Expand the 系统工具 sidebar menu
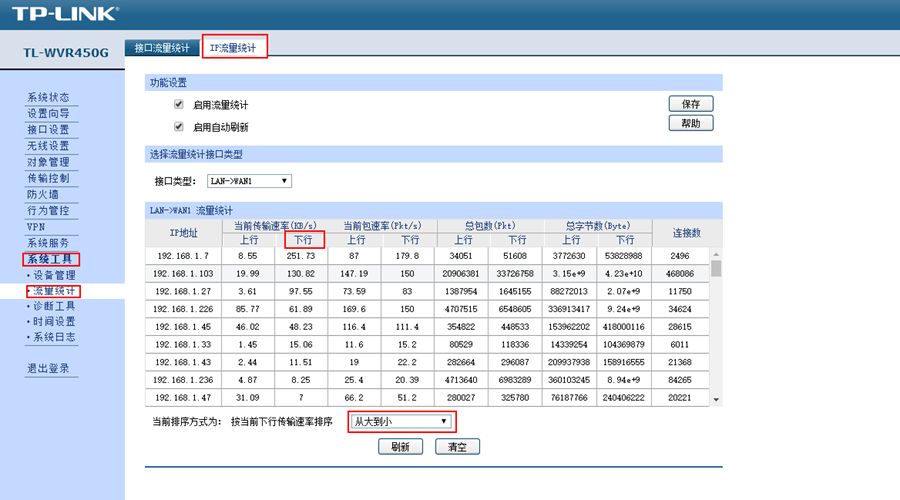This screenshot has width=900, height=500. (x=52, y=260)
